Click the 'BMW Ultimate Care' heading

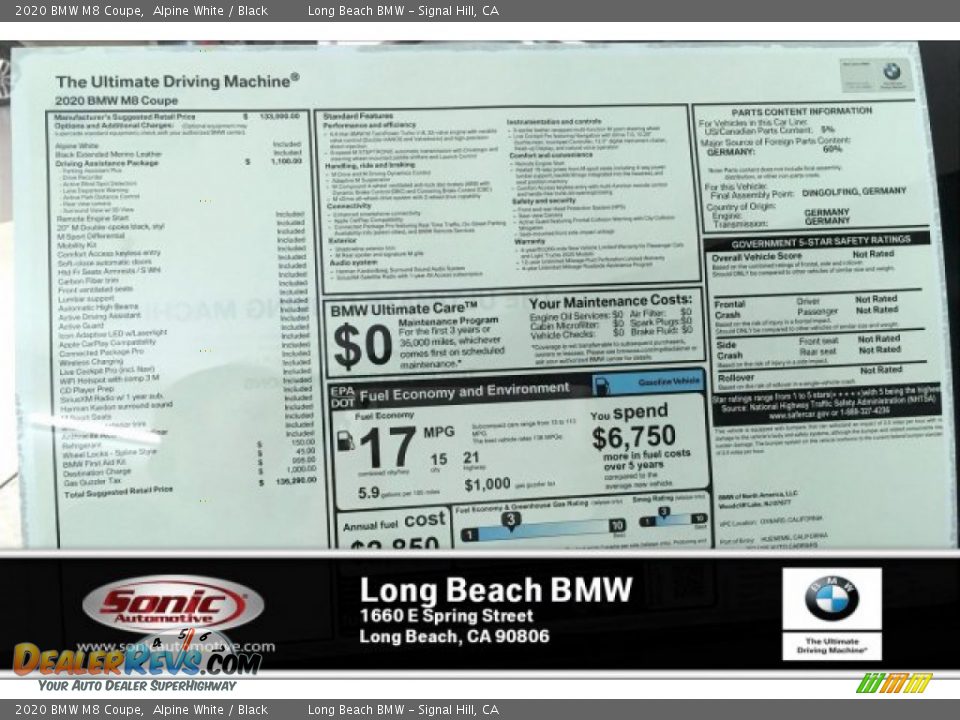coord(404,309)
